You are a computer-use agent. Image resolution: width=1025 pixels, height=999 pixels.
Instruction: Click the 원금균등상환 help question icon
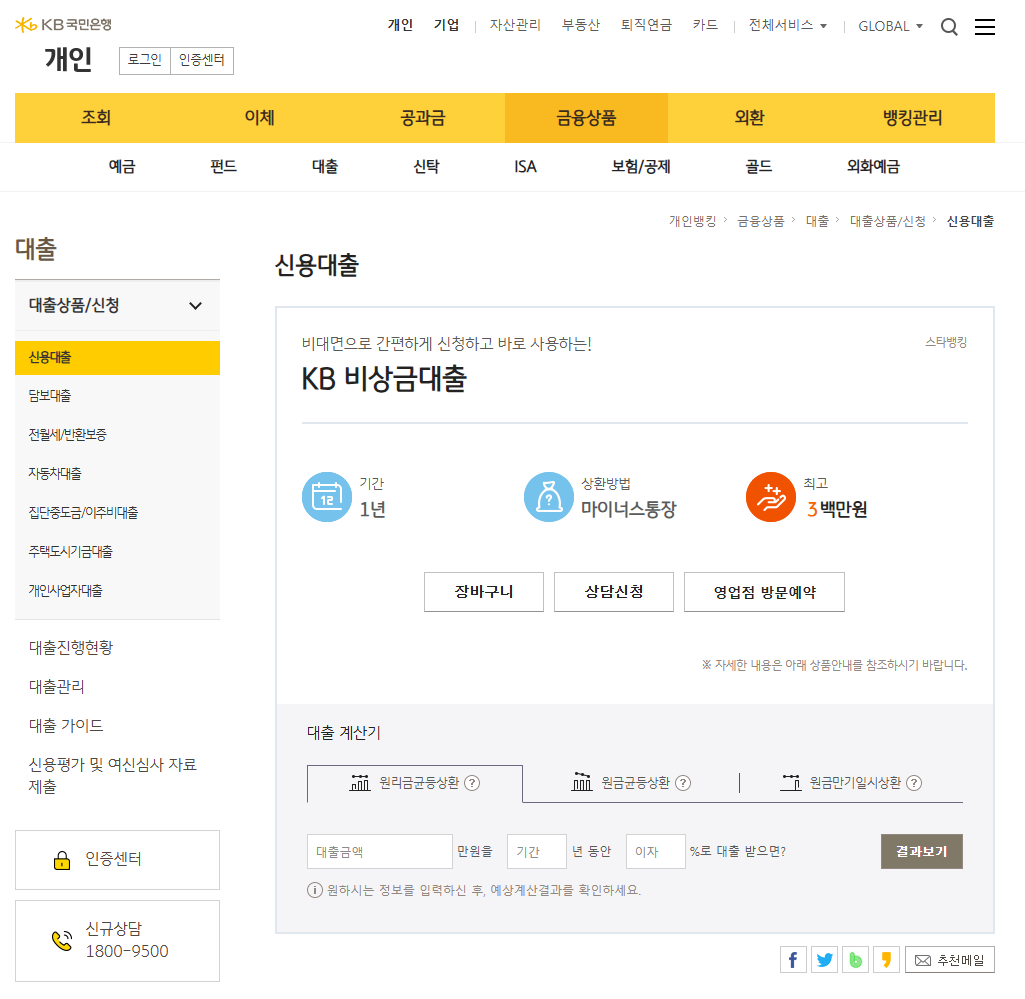pyautogui.click(x=682, y=783)
